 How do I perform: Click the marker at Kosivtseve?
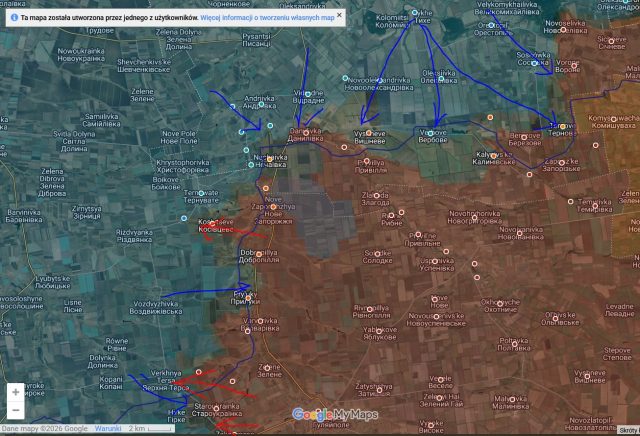213,223
